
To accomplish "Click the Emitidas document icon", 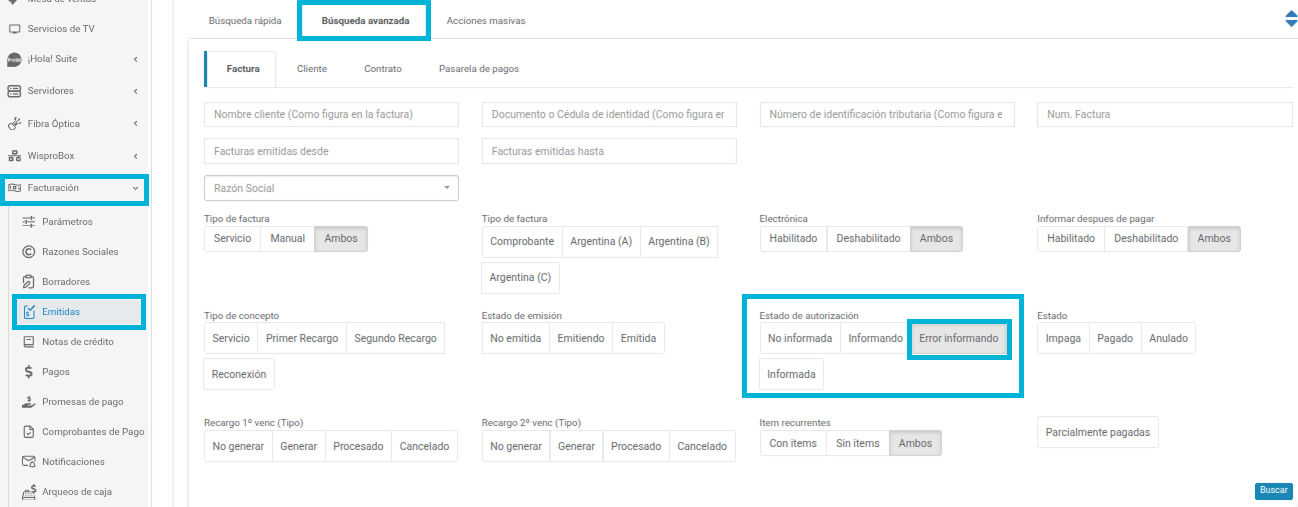I will 29,312.
